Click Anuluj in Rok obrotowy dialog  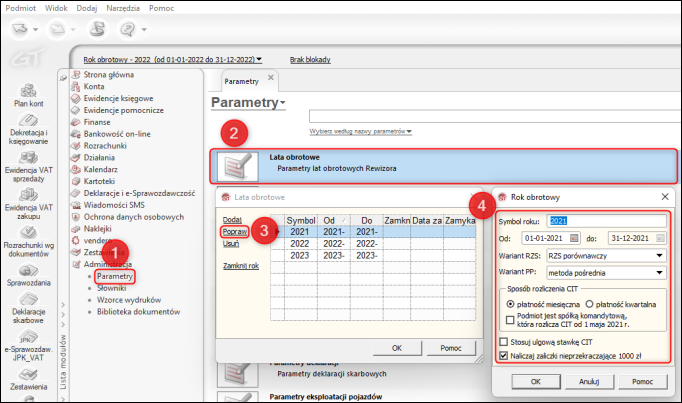tap(589, 381)
